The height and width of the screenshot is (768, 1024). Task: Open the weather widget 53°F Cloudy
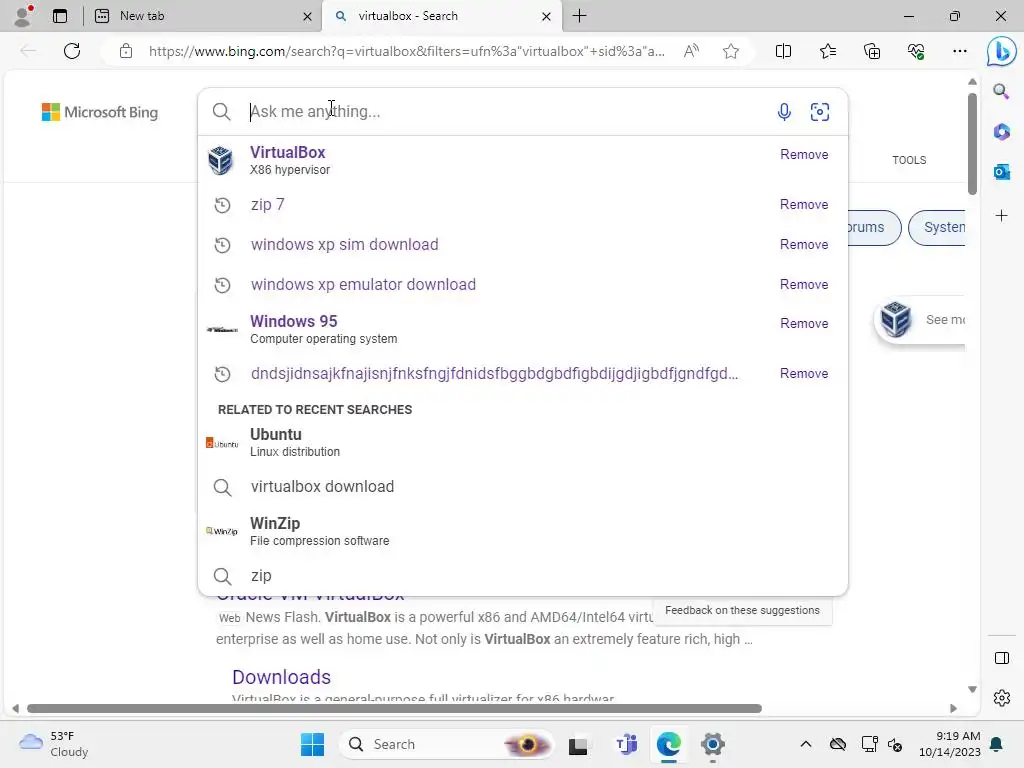tap(54, 744)
